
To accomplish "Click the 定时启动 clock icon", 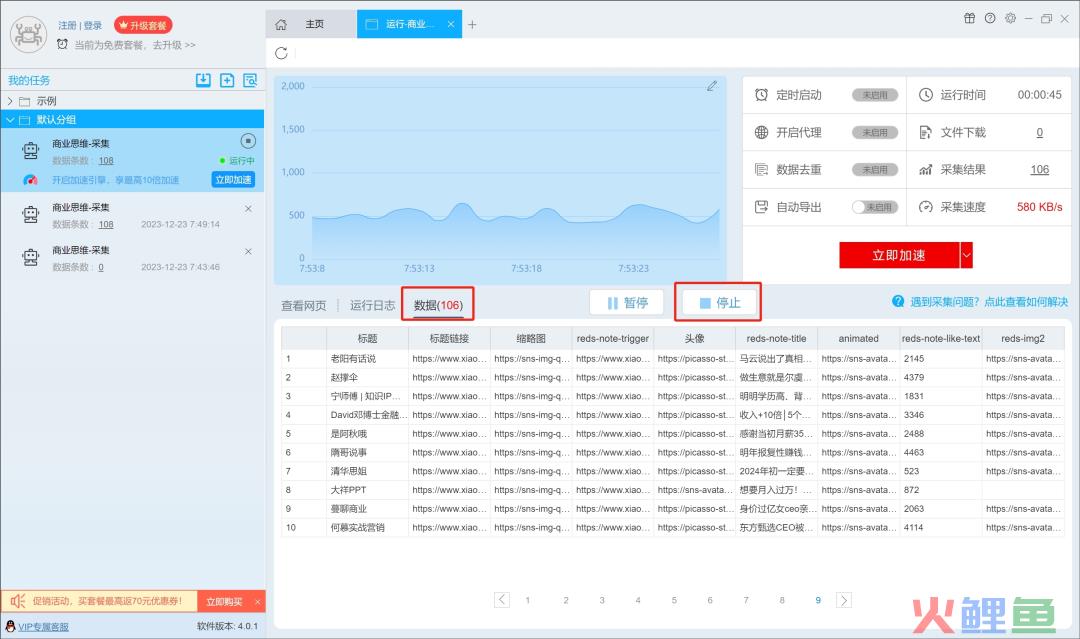I will click(761, 95).
